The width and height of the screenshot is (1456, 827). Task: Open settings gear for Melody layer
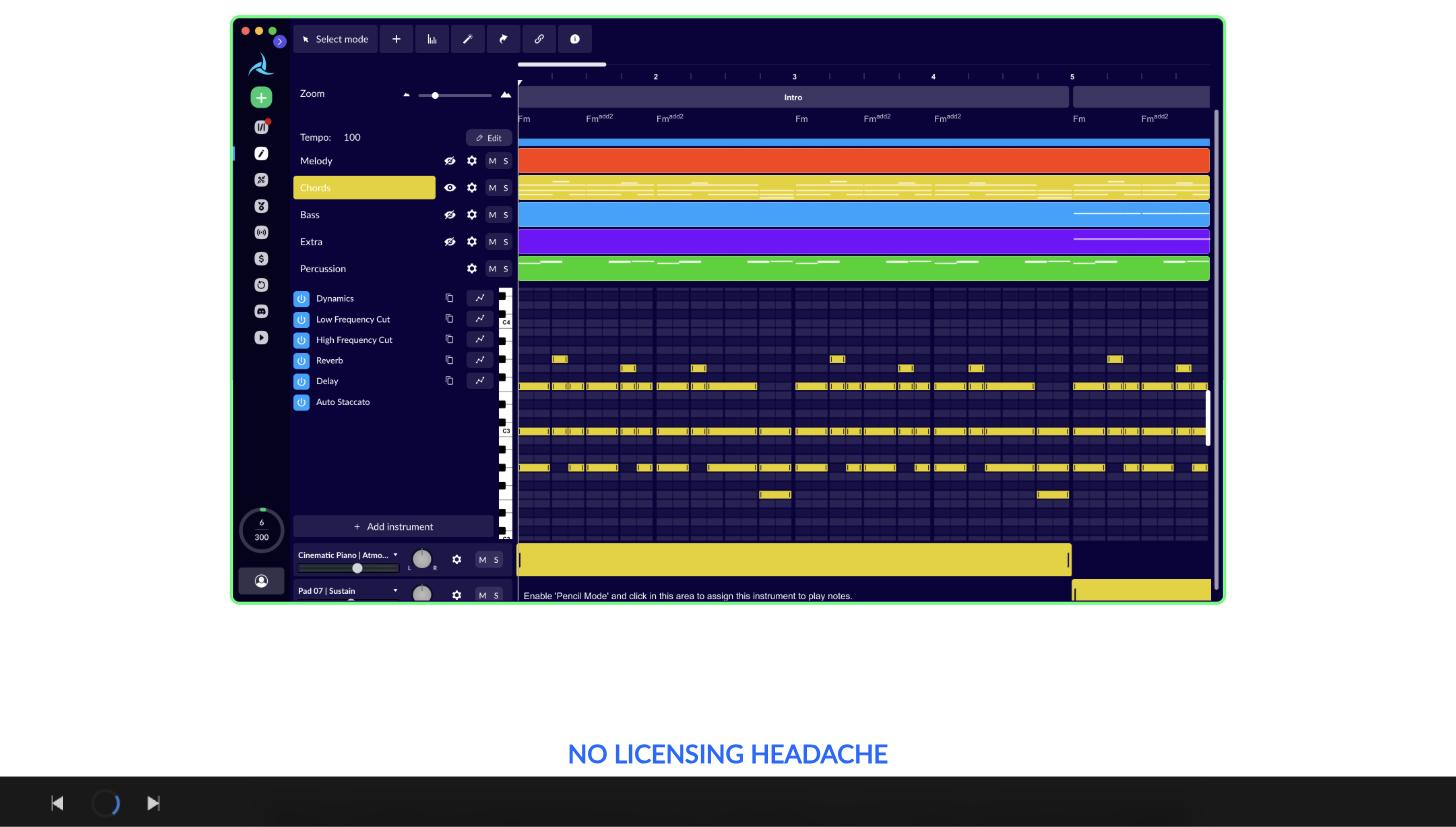(472, 161)
